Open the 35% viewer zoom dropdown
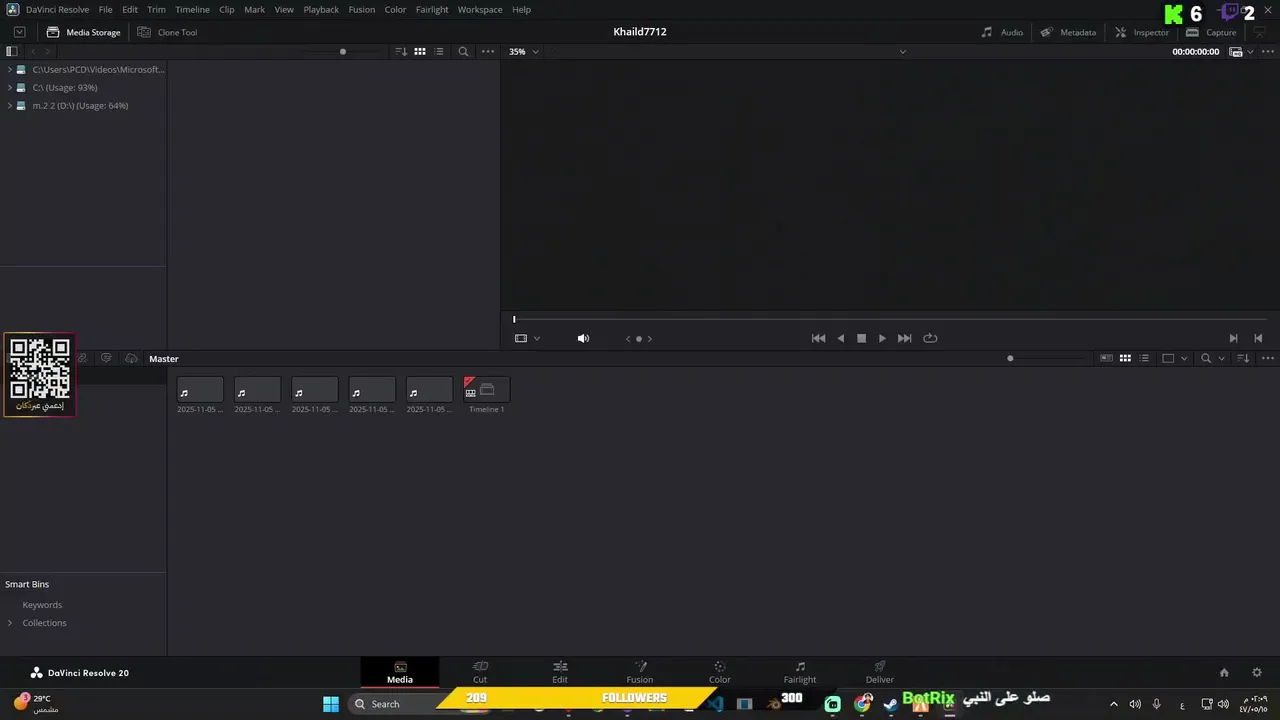1280x720 pixels. tap(523, 51)
